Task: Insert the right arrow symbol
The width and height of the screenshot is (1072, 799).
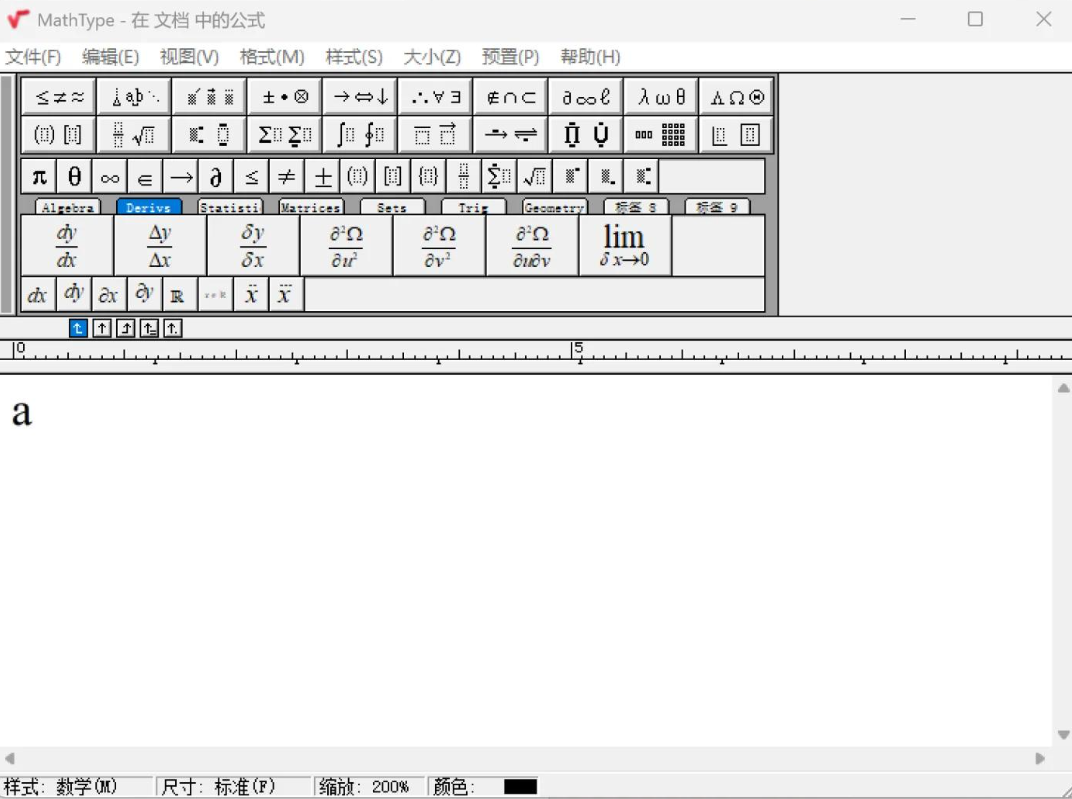Action: pos(181,177)
